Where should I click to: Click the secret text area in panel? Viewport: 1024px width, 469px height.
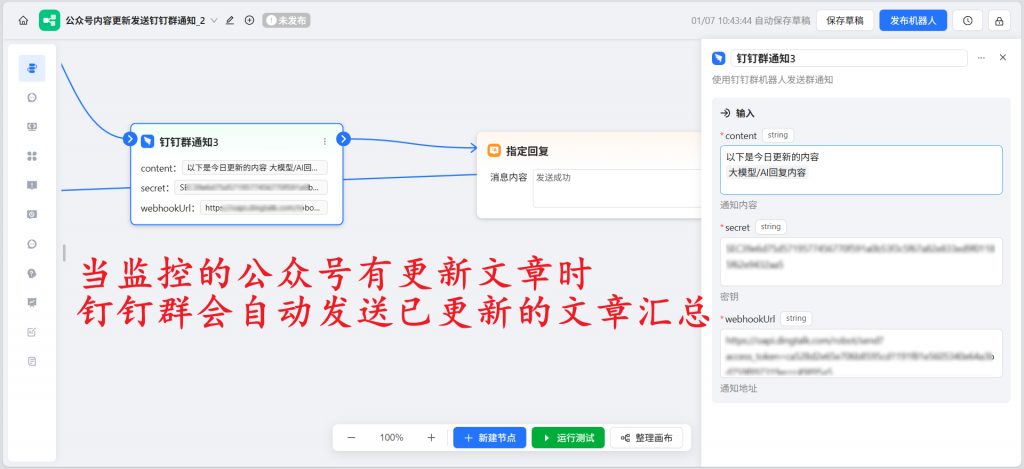click(x=861, y=261)
